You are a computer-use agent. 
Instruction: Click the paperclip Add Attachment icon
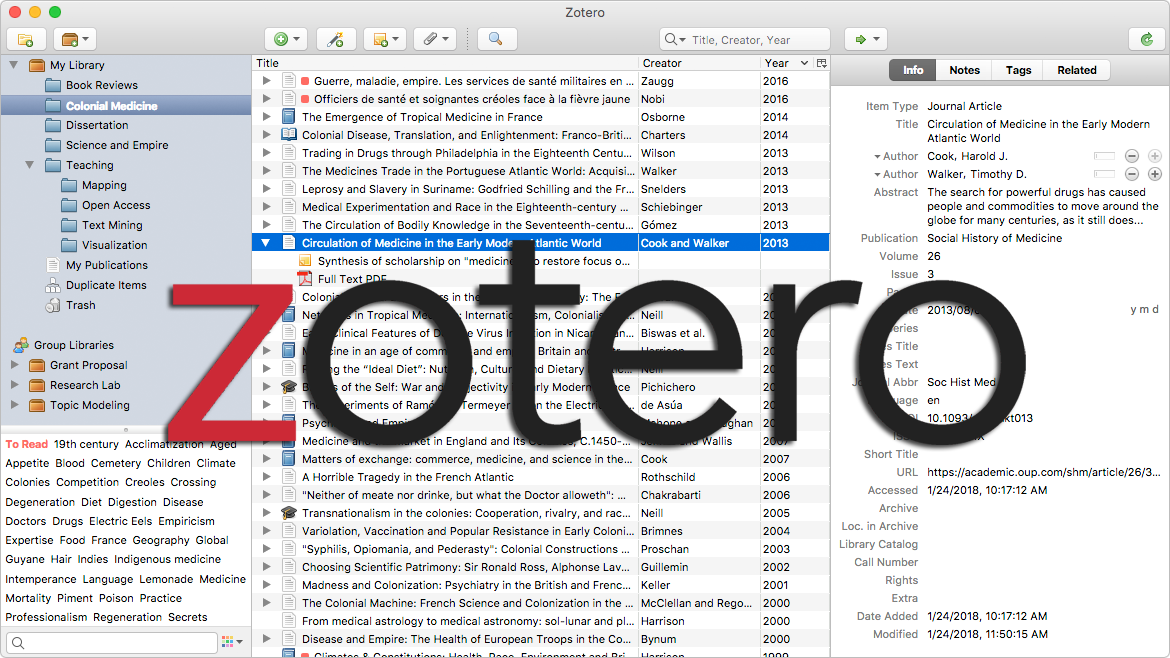pyautogui.click(x=435, y=40)
